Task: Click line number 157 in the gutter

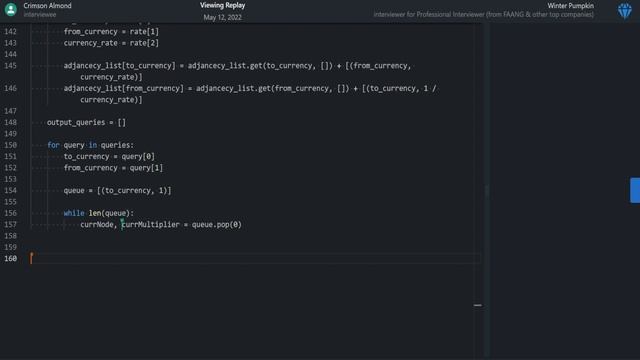Action: [10, 224]
